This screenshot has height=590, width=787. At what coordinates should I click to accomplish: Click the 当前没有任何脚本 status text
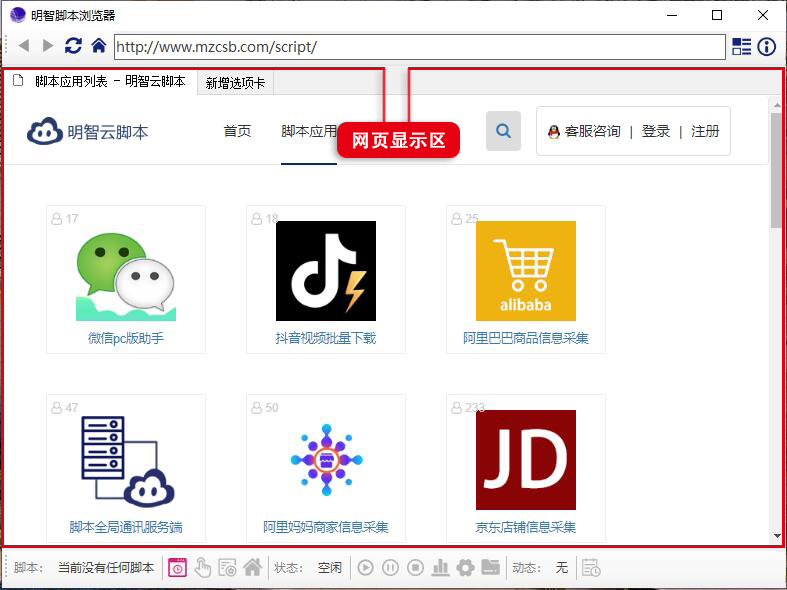[x=106, y=567]
